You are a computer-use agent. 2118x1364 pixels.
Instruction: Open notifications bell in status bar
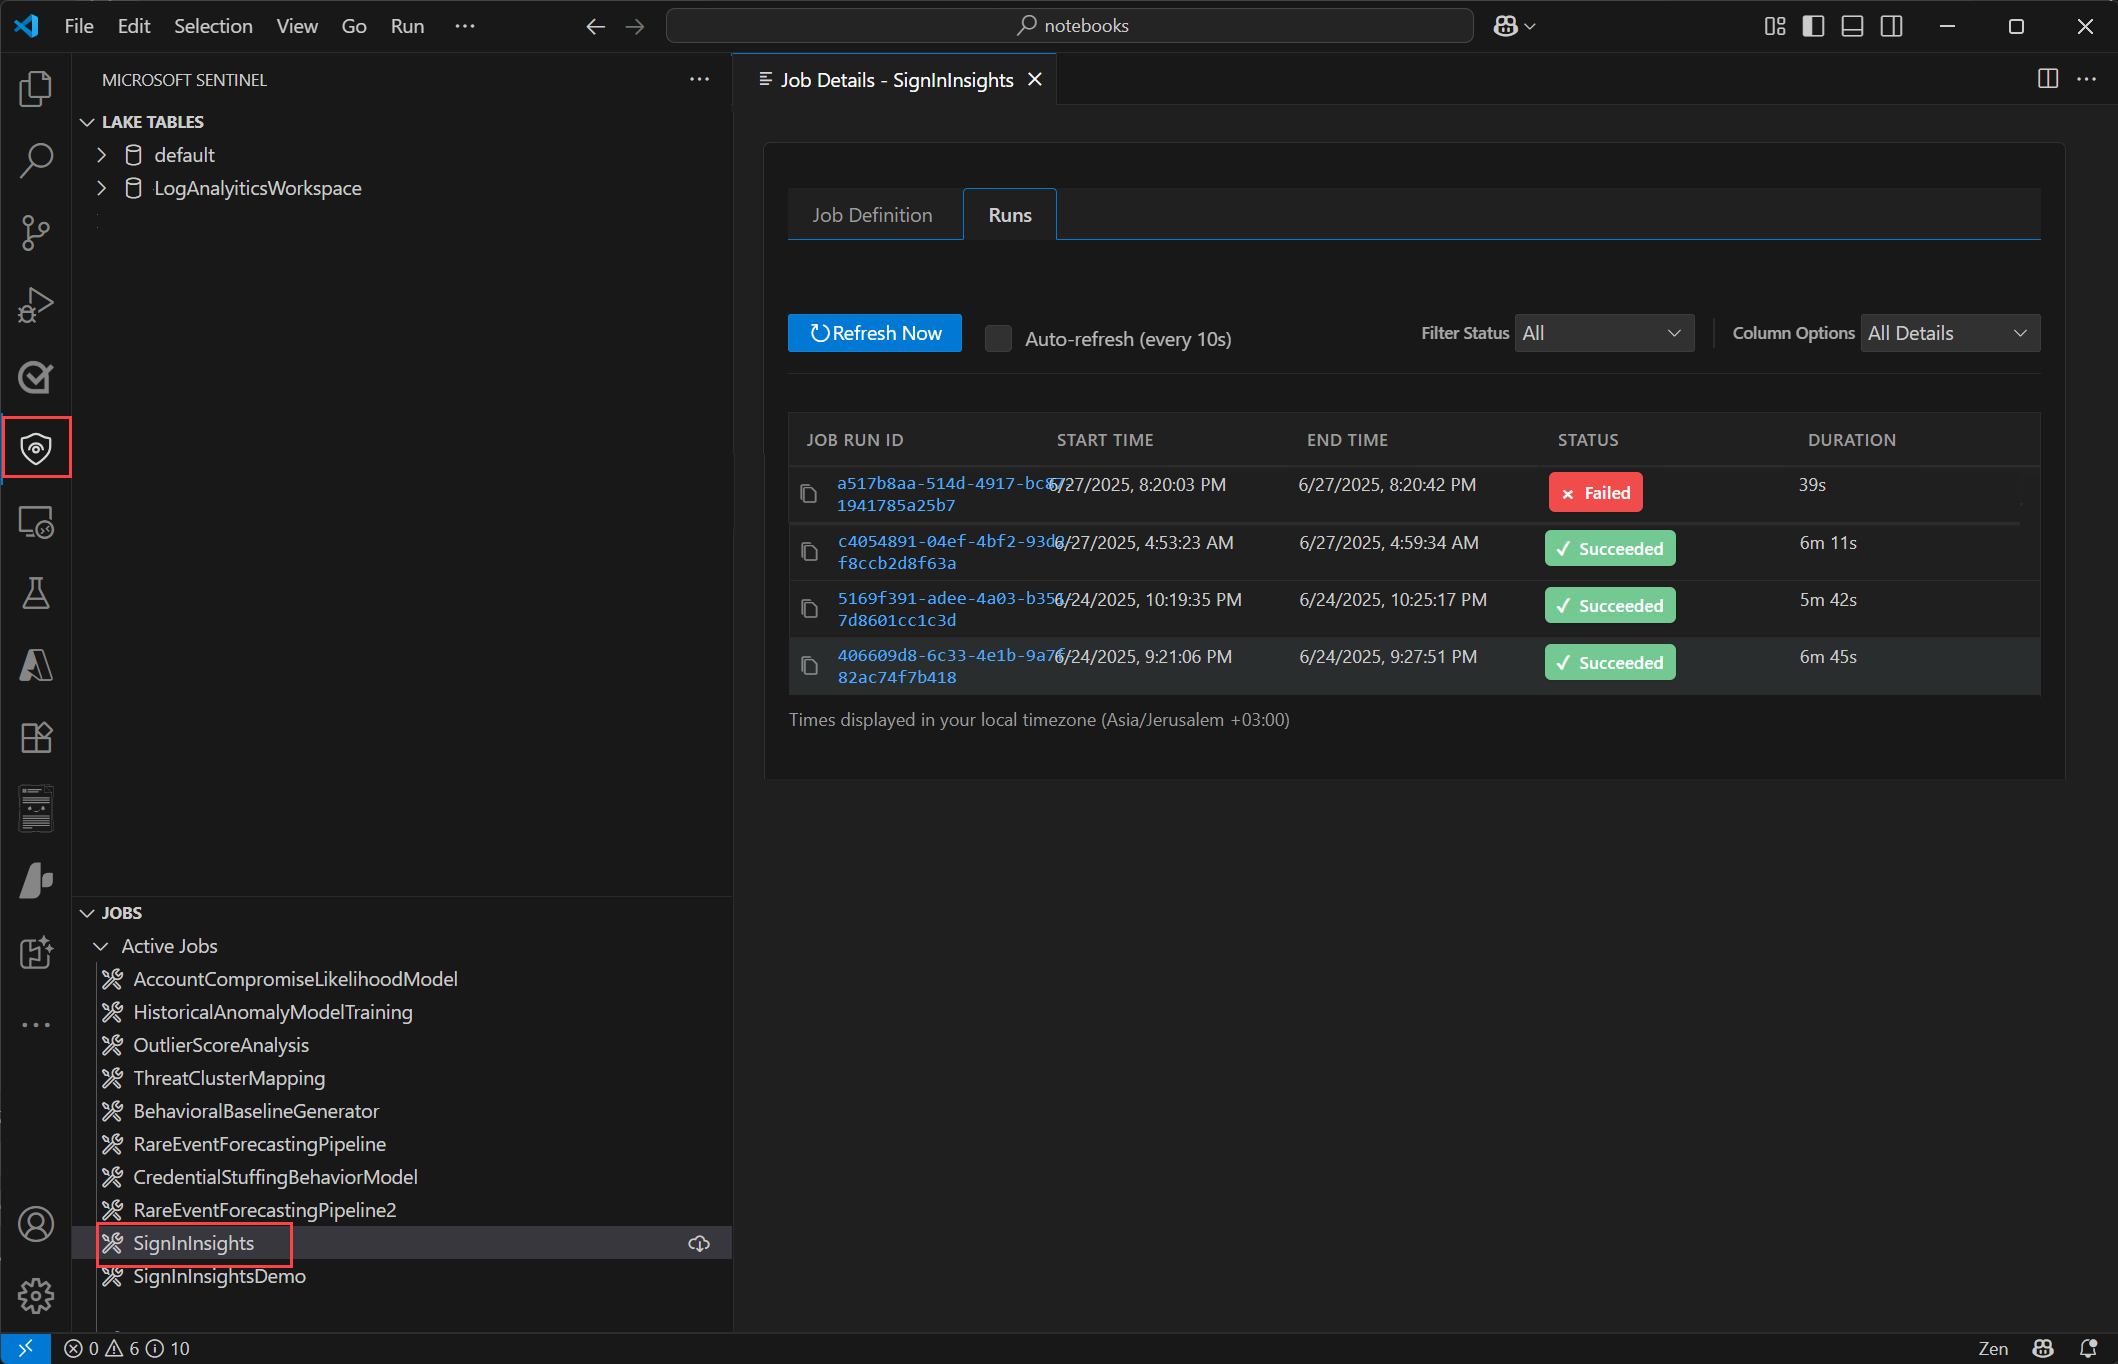[x=2088, y=1348]
